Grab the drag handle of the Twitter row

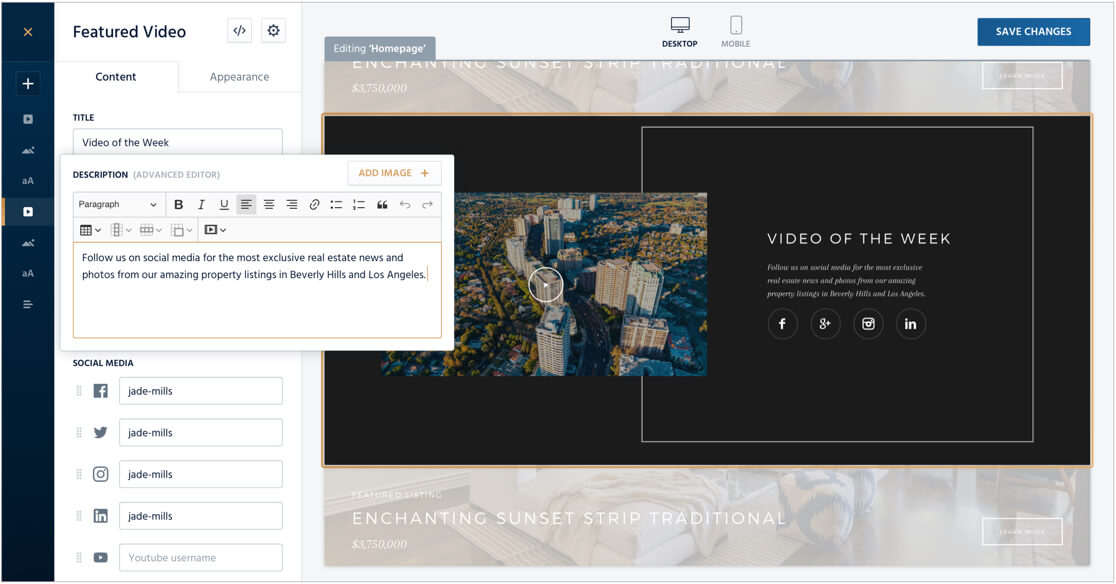point(79,433)
